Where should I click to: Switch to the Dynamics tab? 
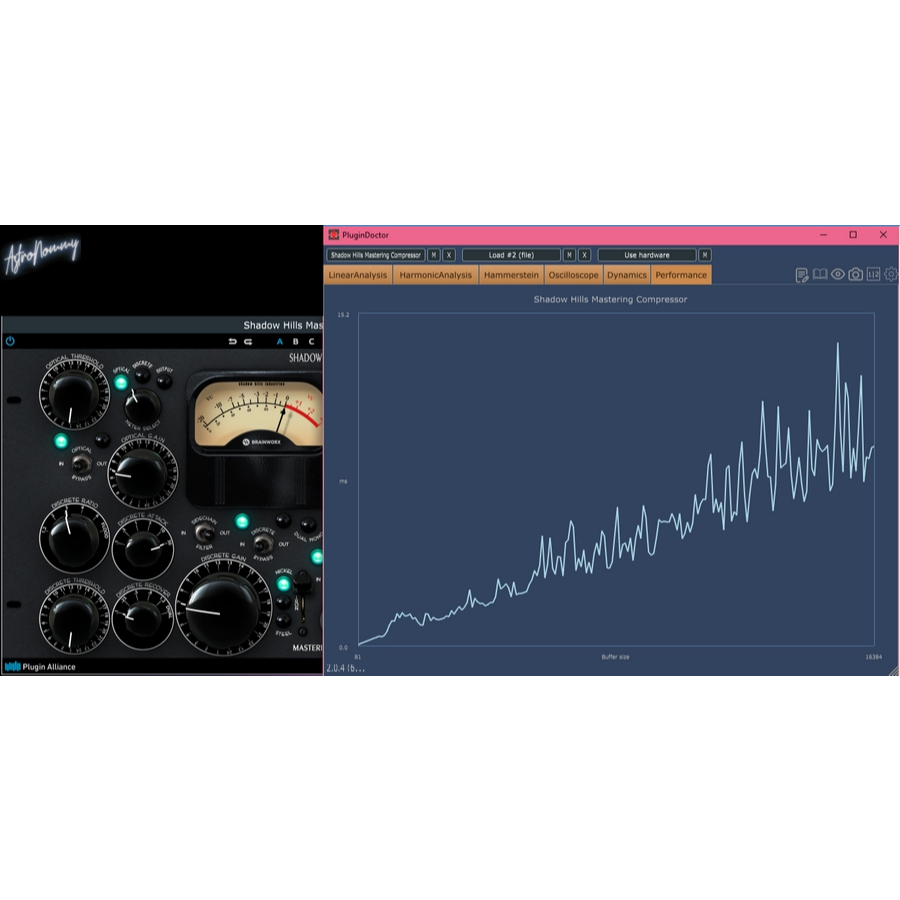tap(627, 275)
